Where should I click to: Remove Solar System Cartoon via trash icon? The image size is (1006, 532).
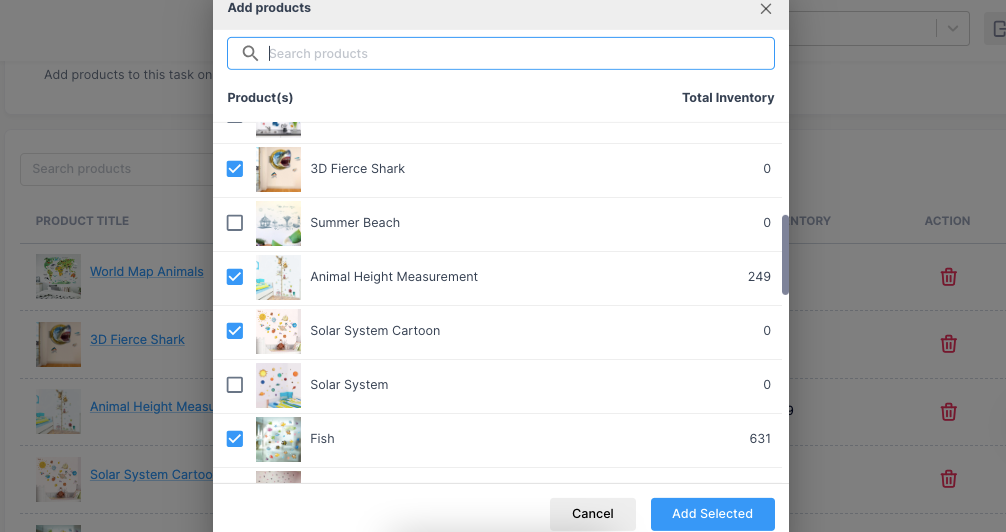(948, 479)
